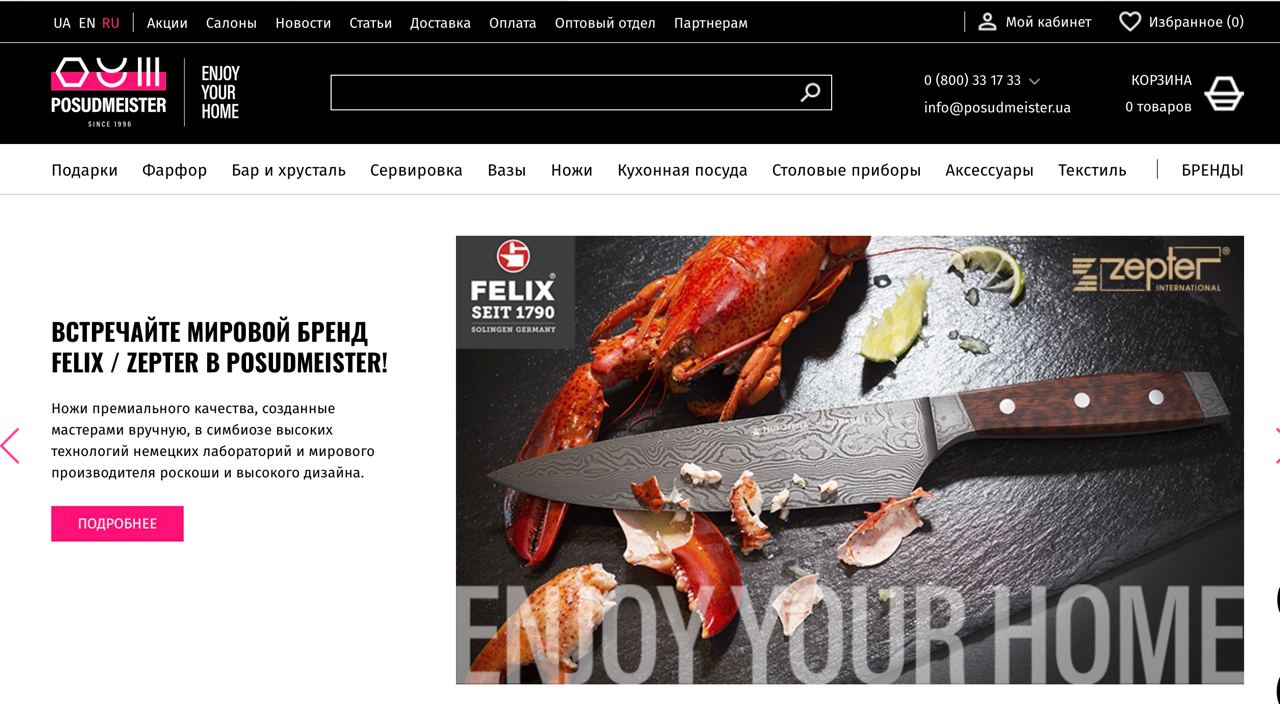The image size is (1280, 704).
Task: Open the Felix Zepter knife banner image
Action: coord(850,460)
